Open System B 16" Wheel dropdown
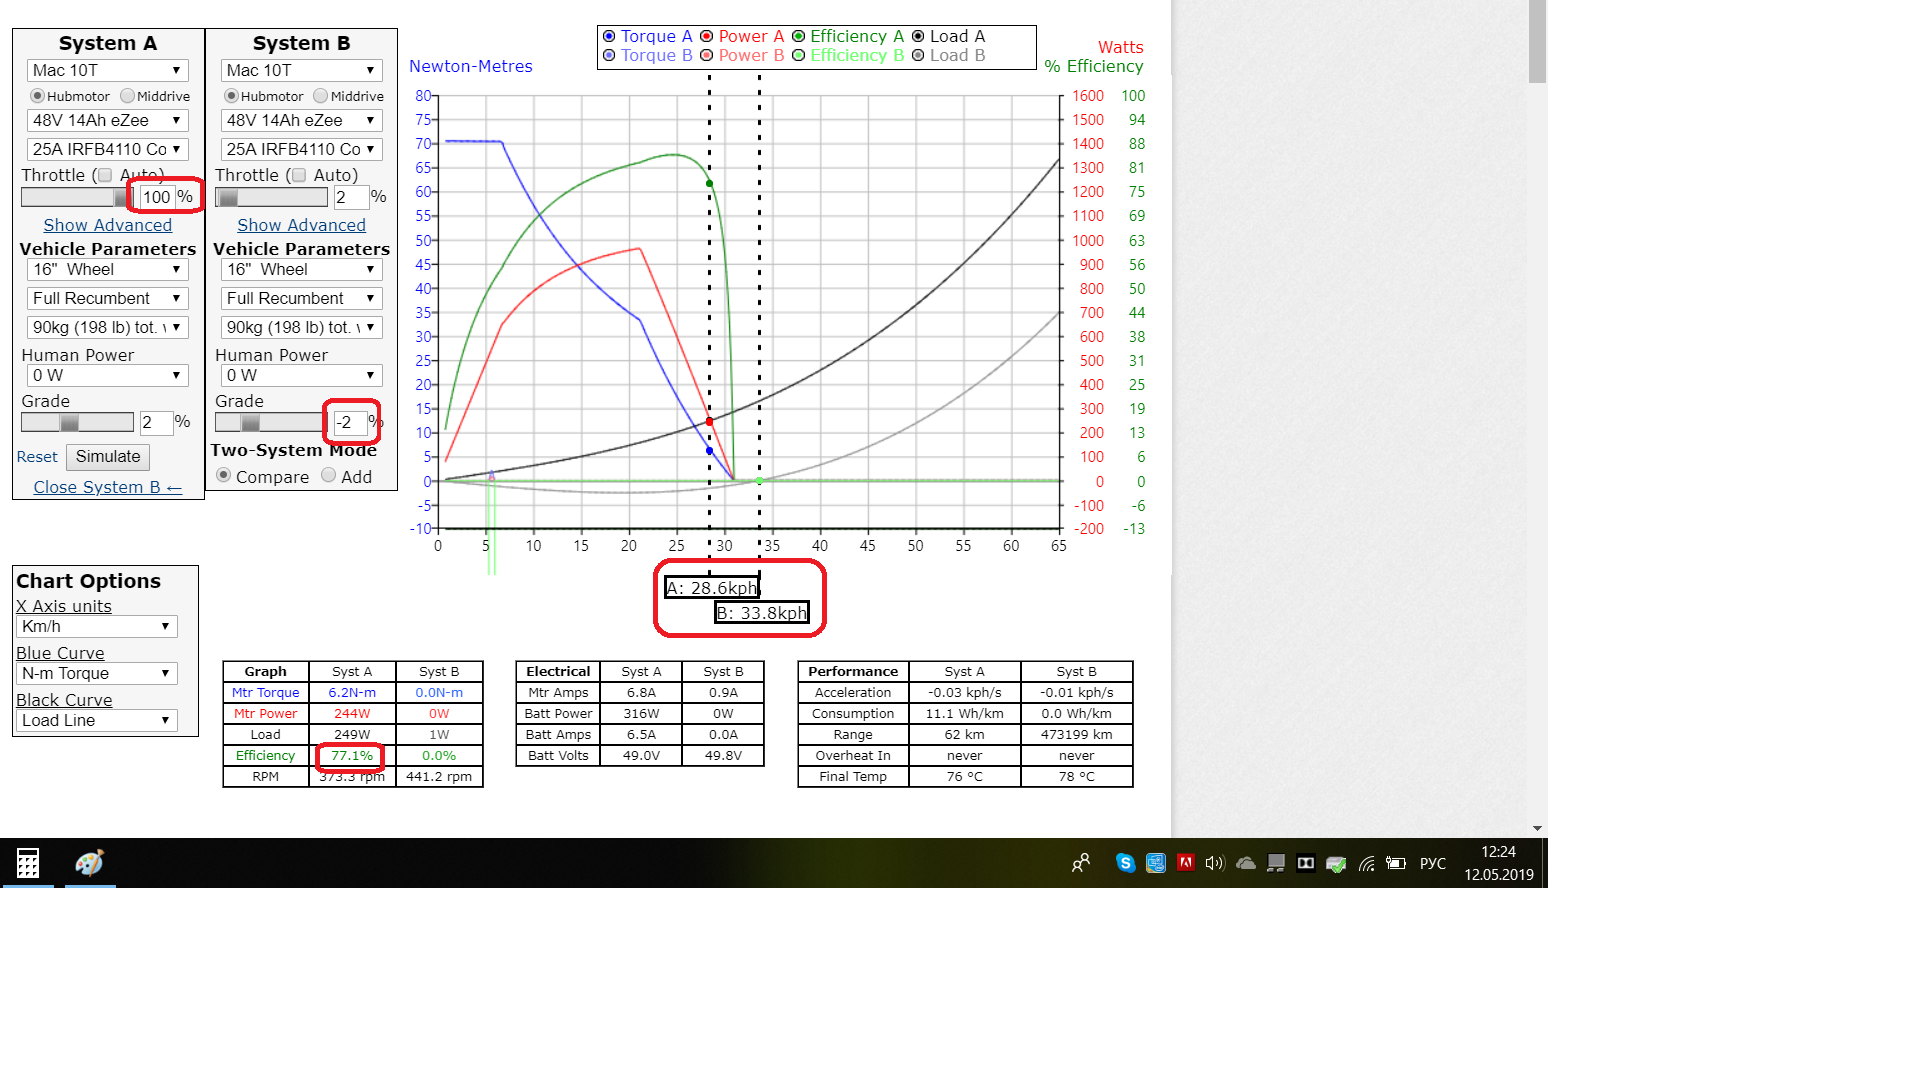The height and width of the screenshot is (1080, 1920). point(301,269)
